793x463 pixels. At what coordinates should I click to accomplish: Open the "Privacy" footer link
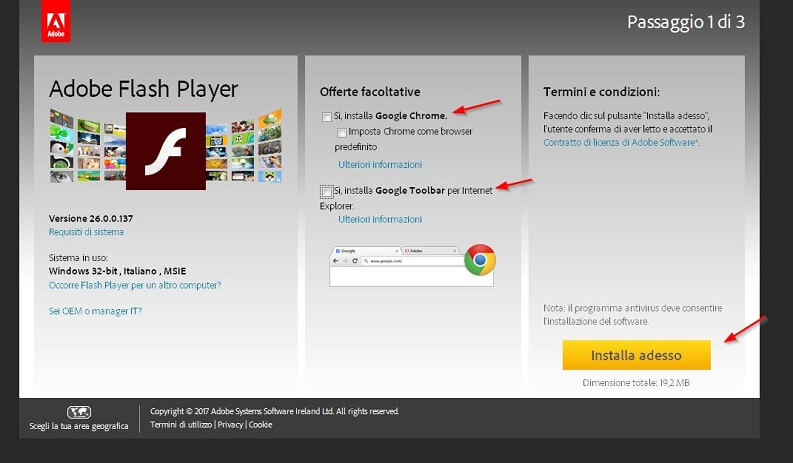[x=230, y=425]
